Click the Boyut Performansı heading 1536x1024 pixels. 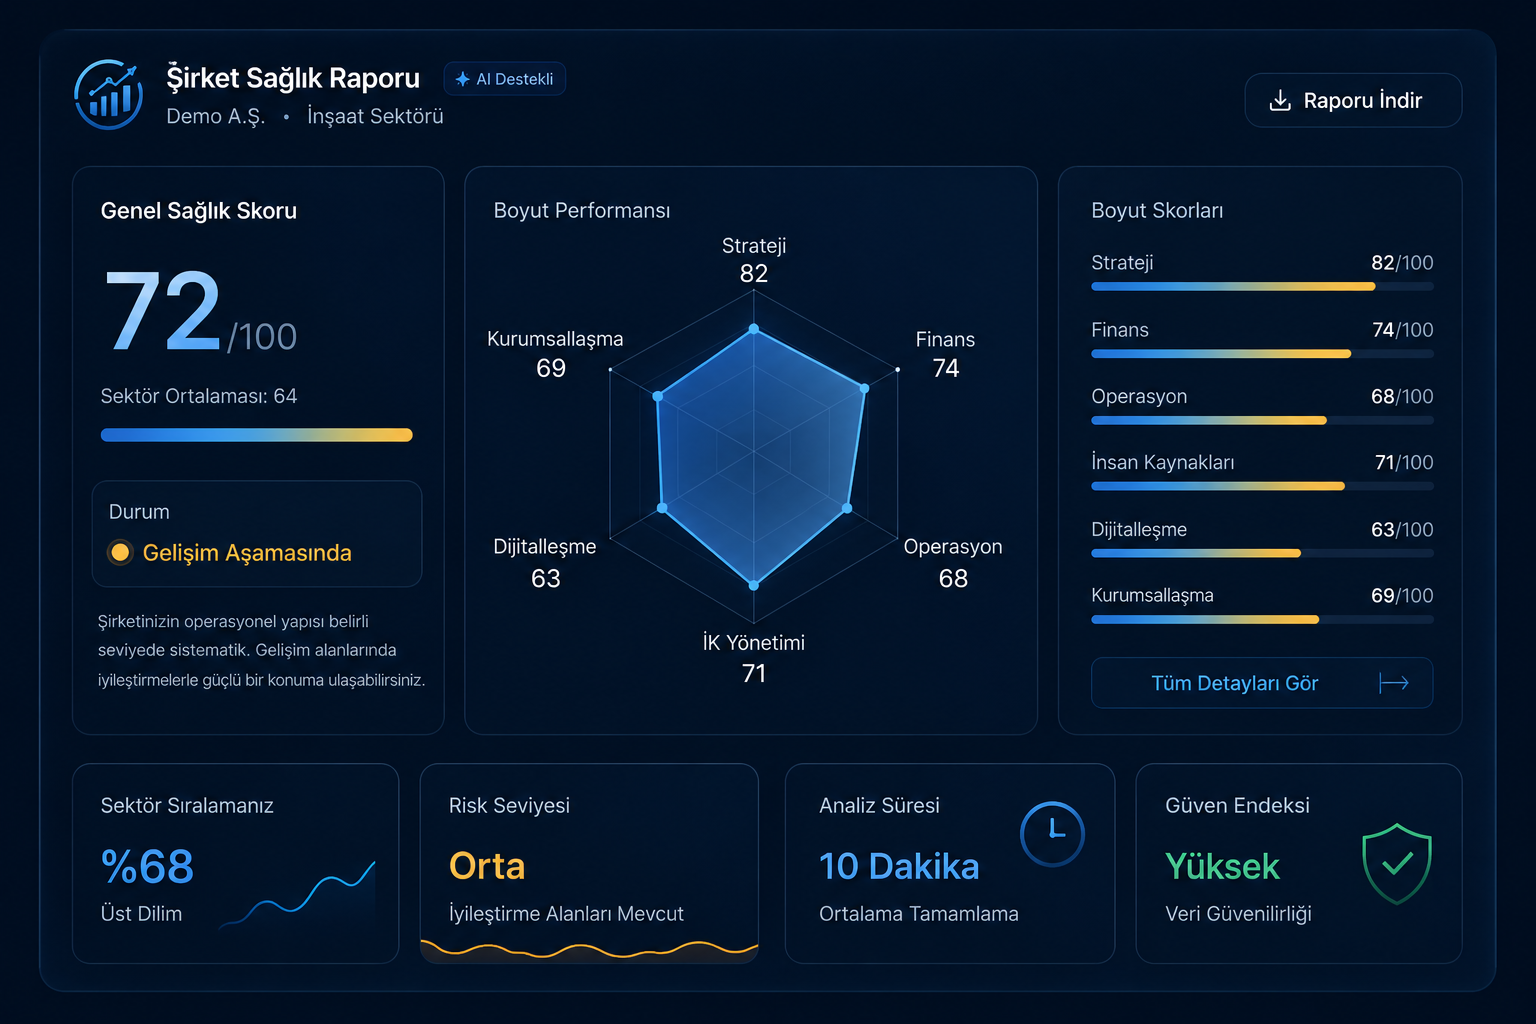coord(582,211)
